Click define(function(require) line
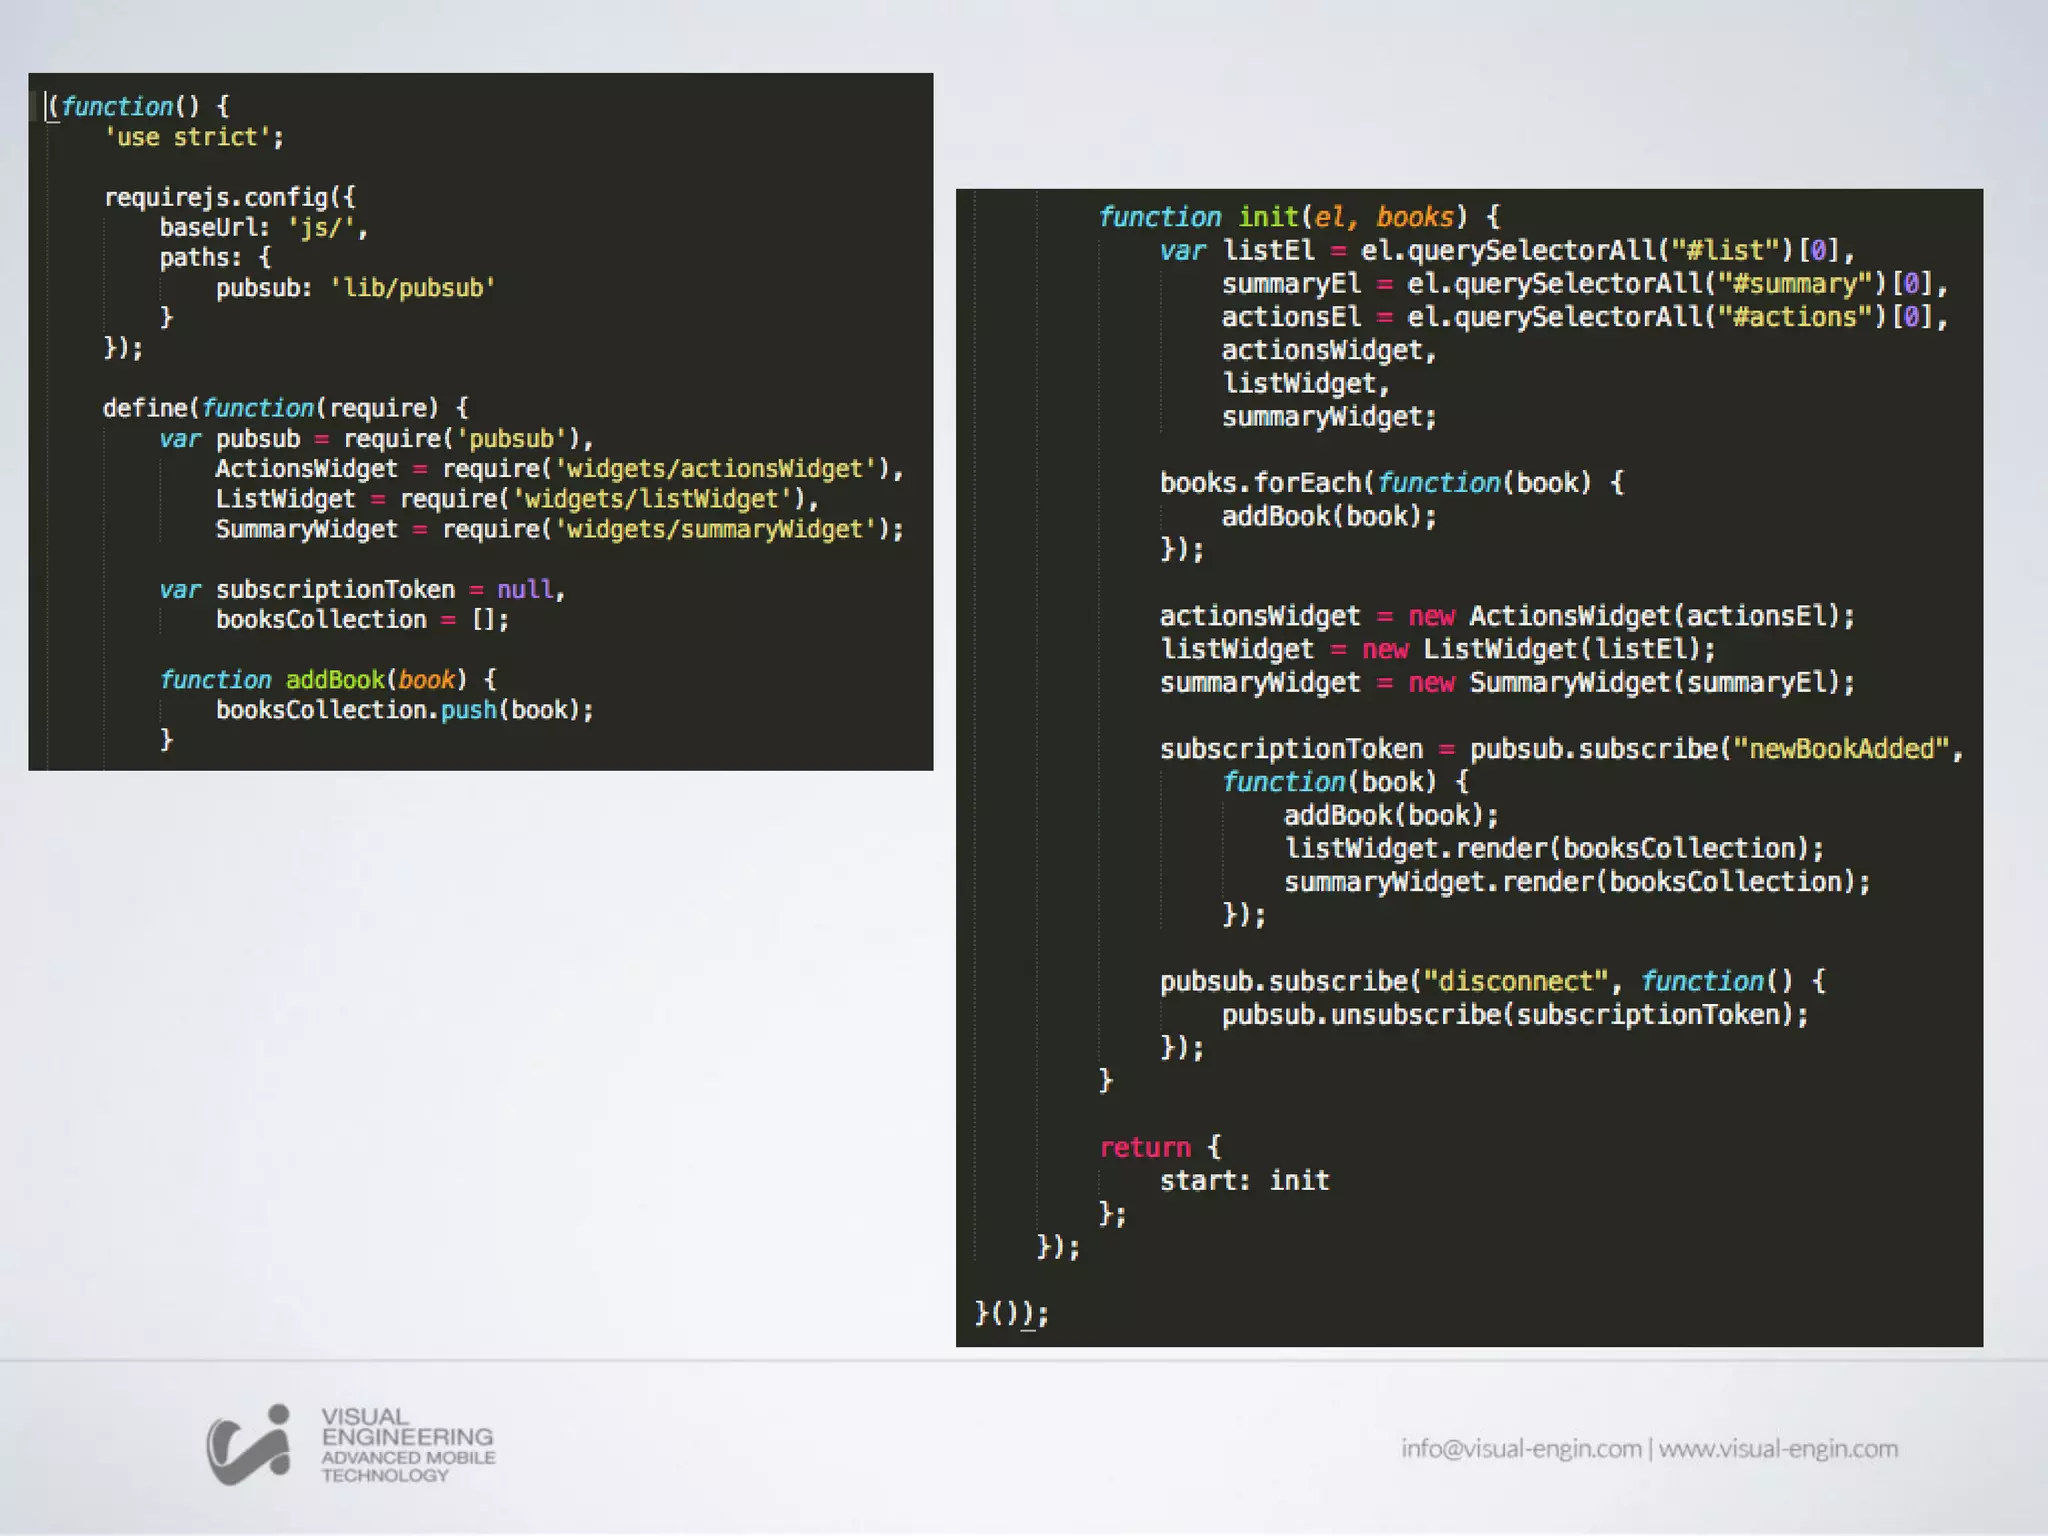Screen dimensions: 2048x1536 coord(286,408)
